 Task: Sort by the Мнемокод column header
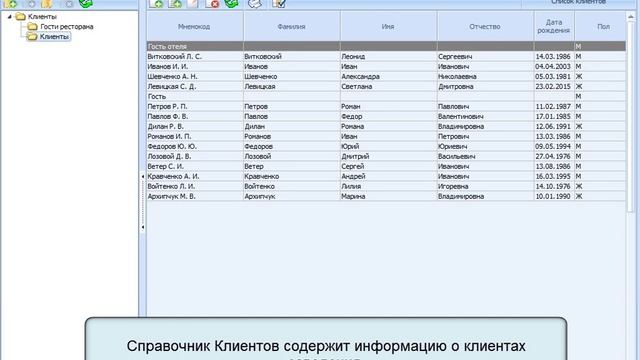click(195, 26)
